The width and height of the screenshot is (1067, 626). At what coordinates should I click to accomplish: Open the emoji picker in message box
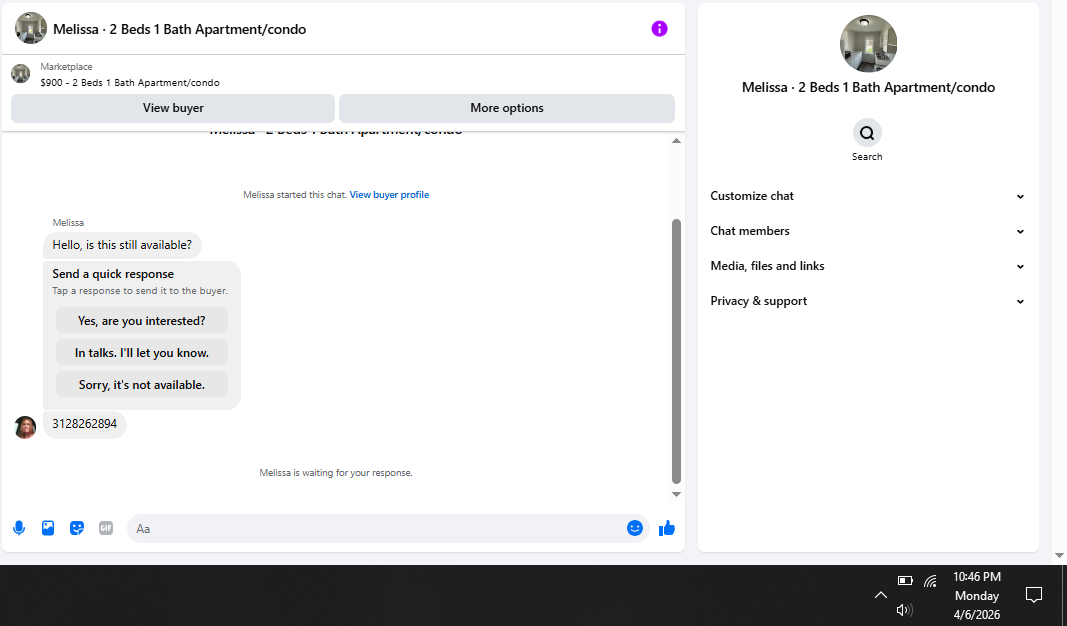click(x=634, y=528)
